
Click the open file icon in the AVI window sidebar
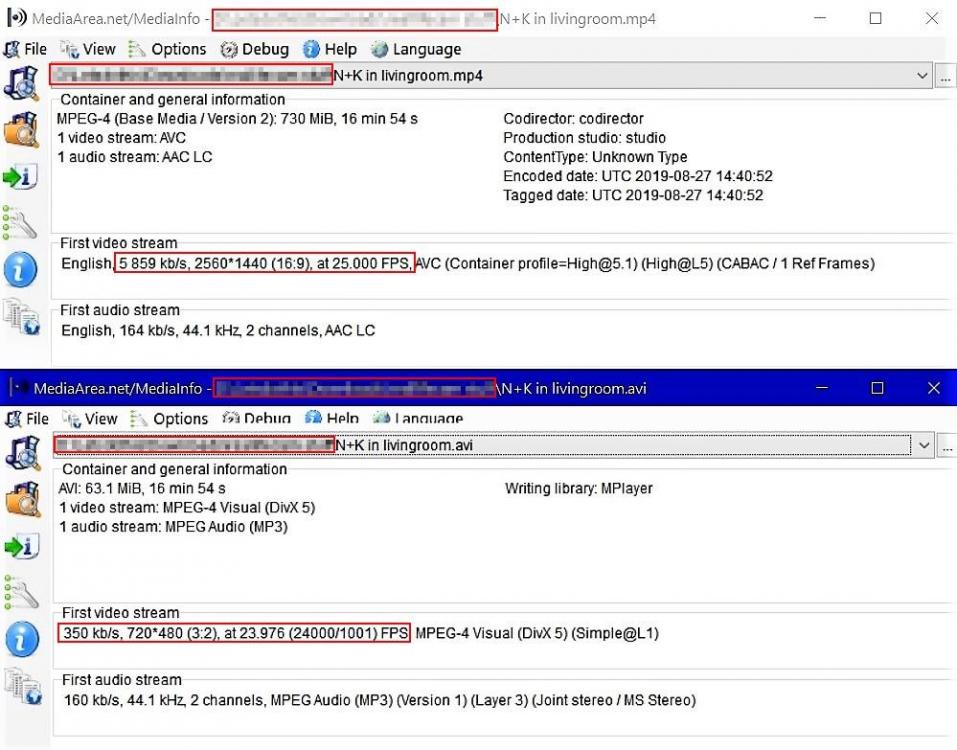click(x=21, y=454)
